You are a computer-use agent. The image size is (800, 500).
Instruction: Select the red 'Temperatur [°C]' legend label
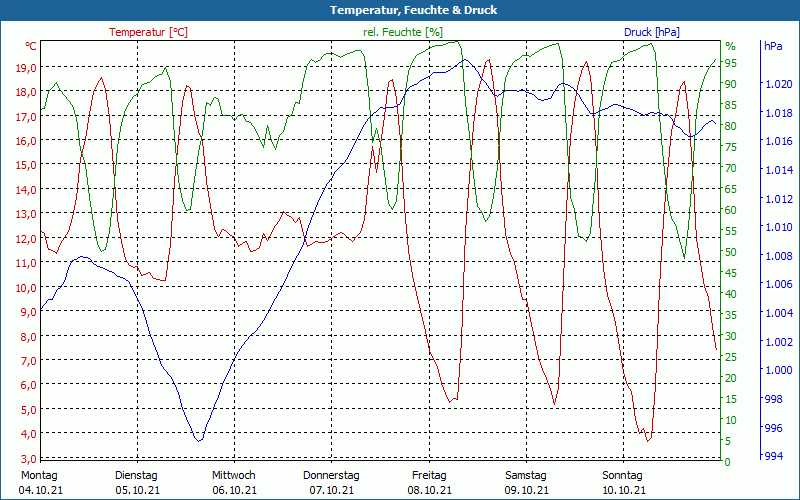click(x=148, y=32)
